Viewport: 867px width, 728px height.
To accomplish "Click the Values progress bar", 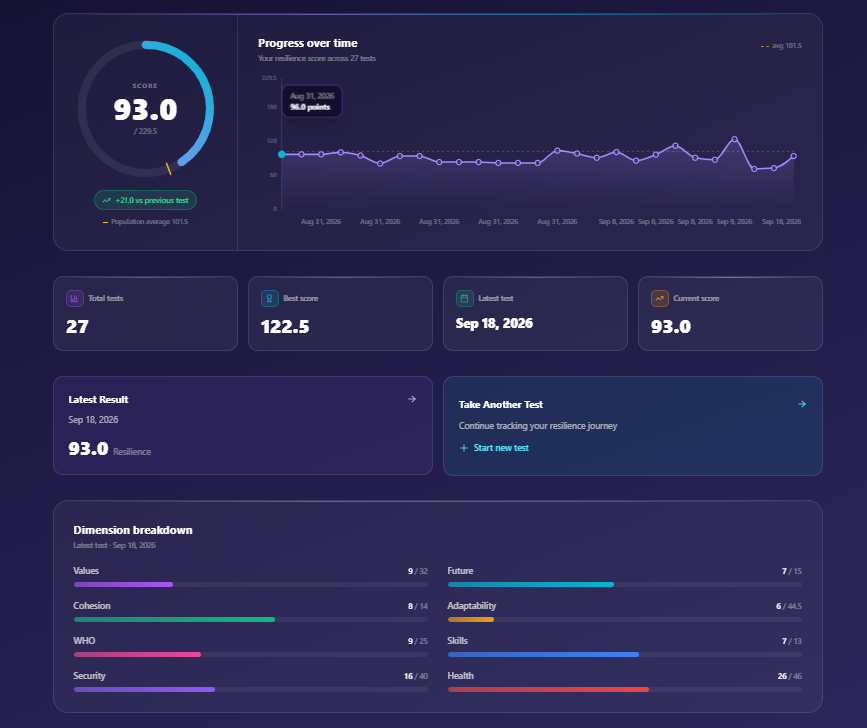I will pyautogui.click(x=250, y=584).
